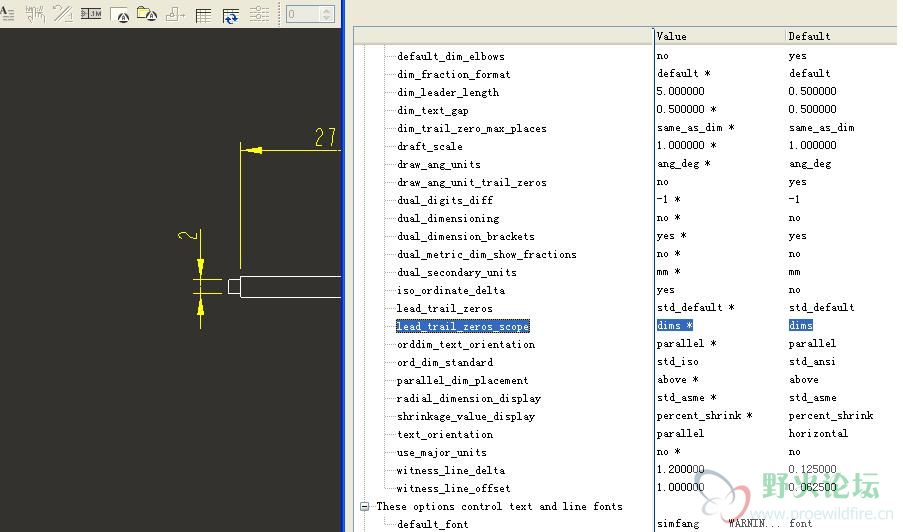This screenshot has height=532, width=903.
Task: Click the dimension text box icon
Action: point(91,14)
